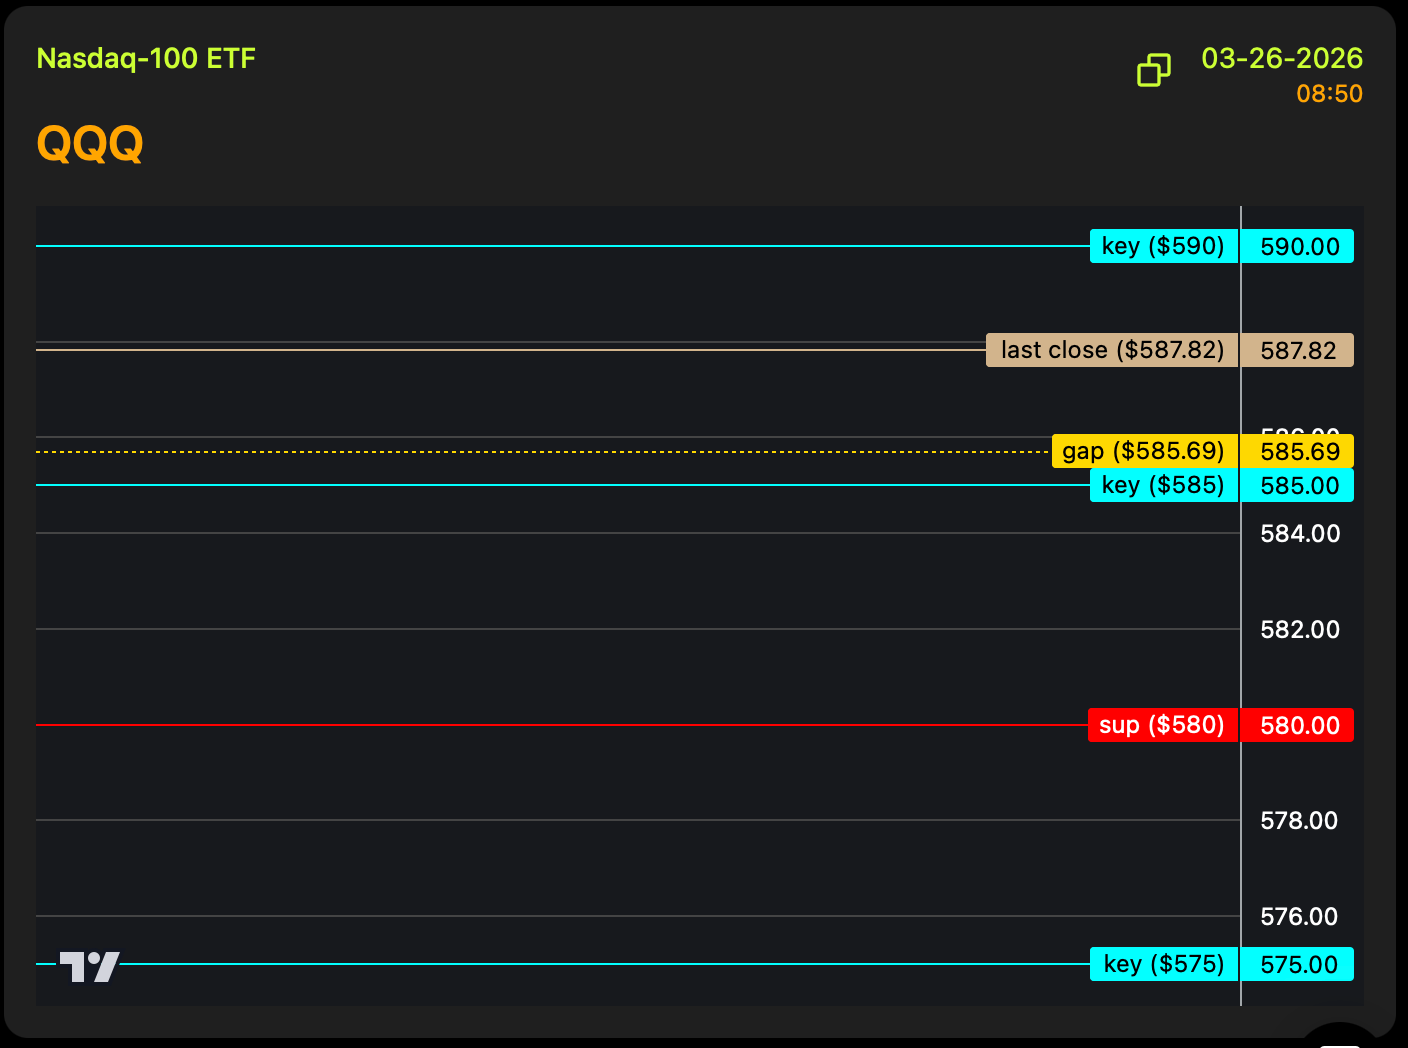Screen dimensions: 1408x1048
Task: Click the 576.00 axis value
Action: (1299, 916)
